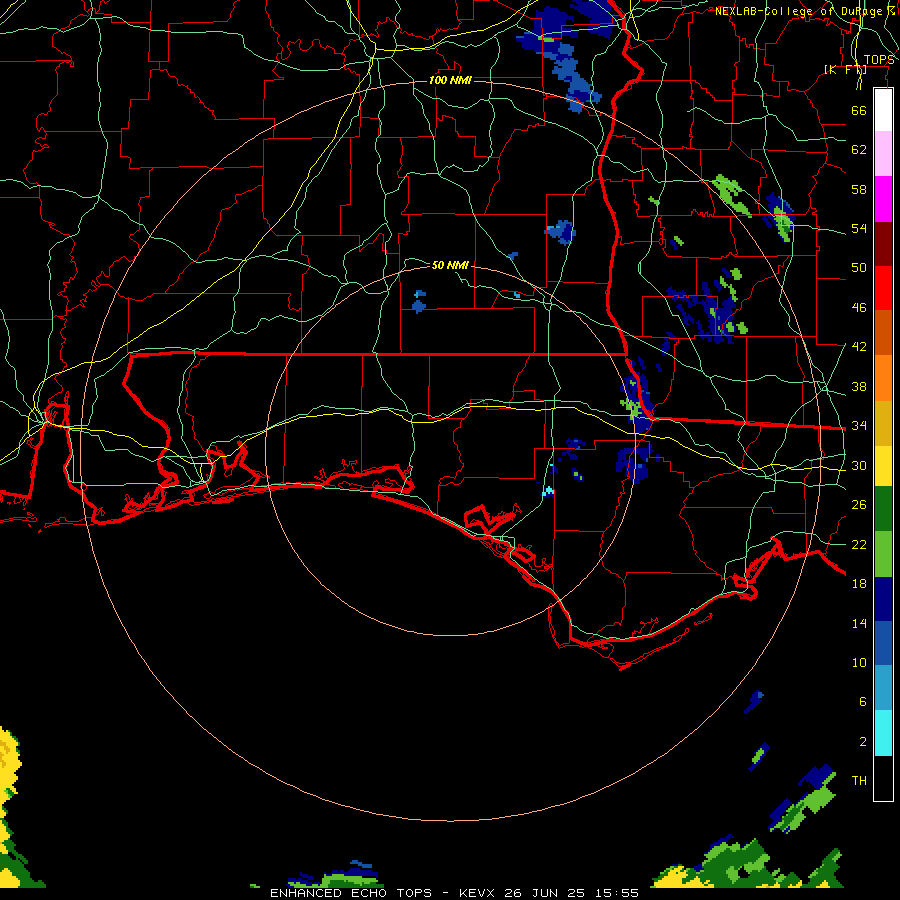Click the legend value 30
Image resolution: width=900 pixels, height=900 pixels.
click(859, 465)
